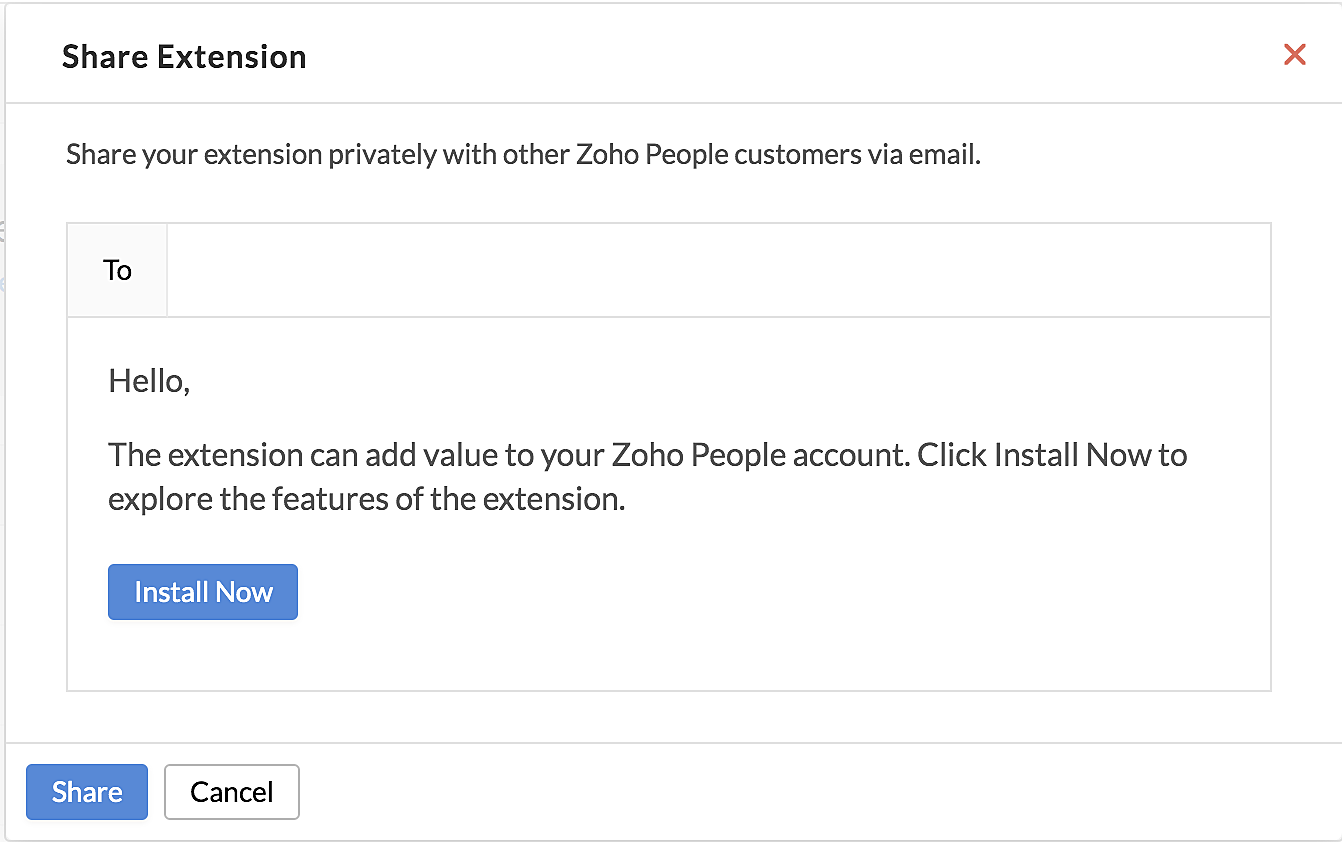Click the To recipient email input field
The image size is (1342, 842).
click(718, 270)
